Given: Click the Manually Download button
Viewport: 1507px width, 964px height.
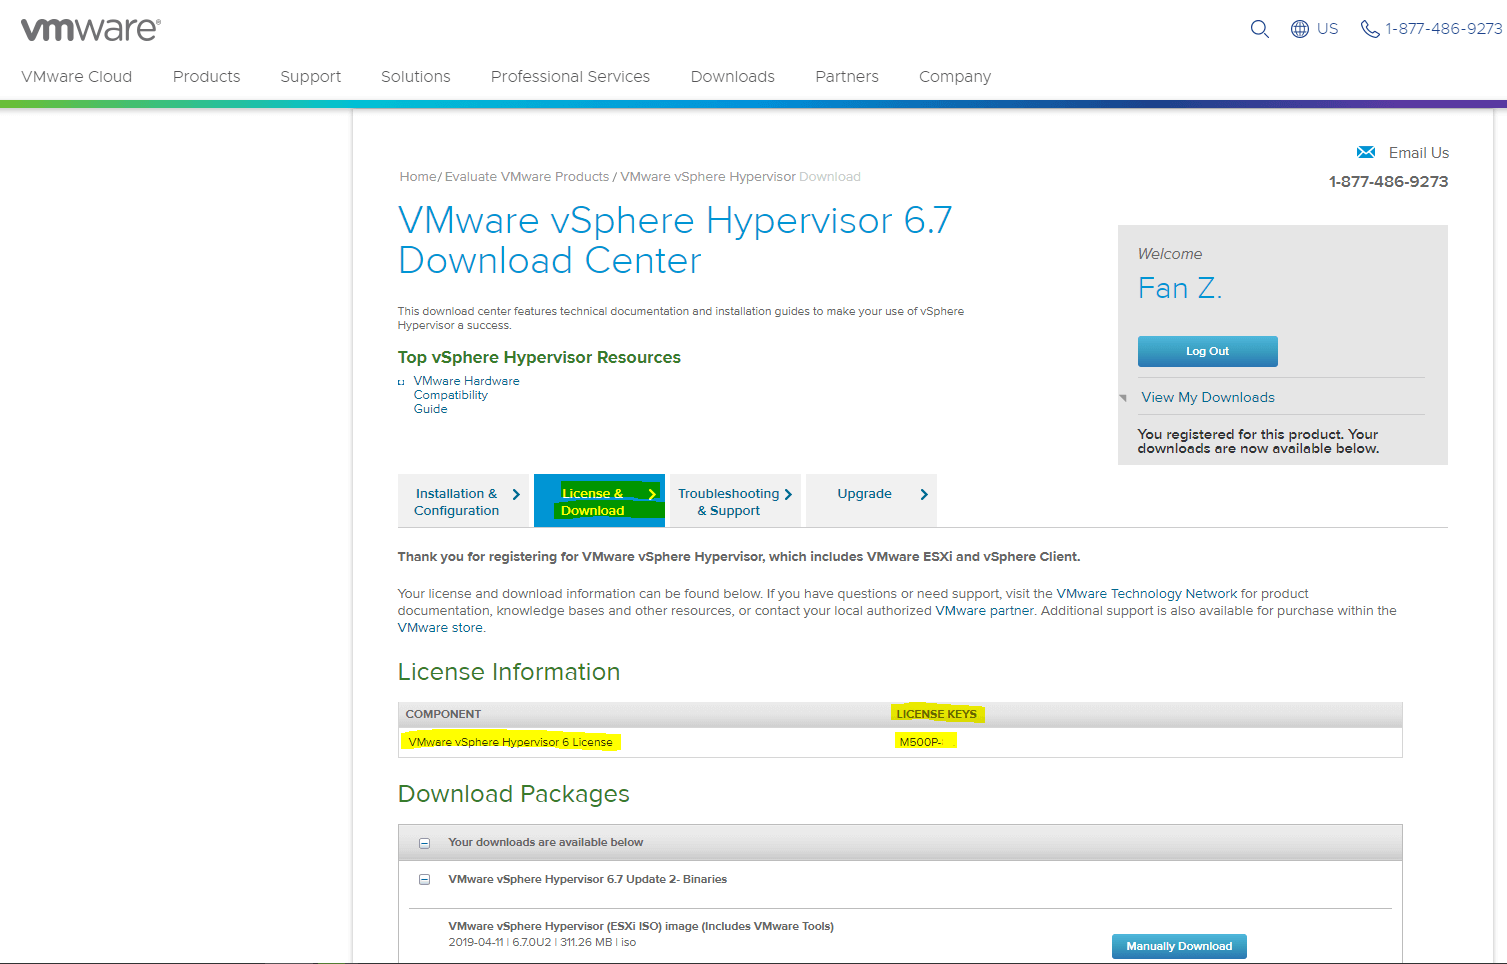Looking at the screenshot, I should click(x=1179, y=946).
